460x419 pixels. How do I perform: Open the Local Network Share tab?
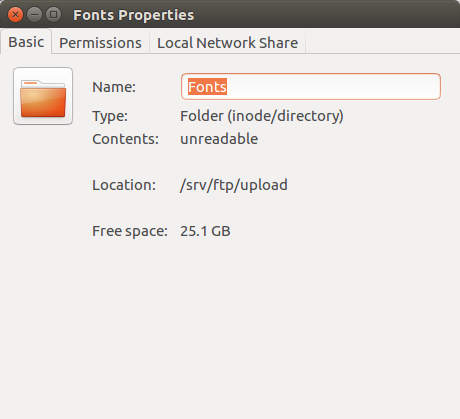coord(227,43)
